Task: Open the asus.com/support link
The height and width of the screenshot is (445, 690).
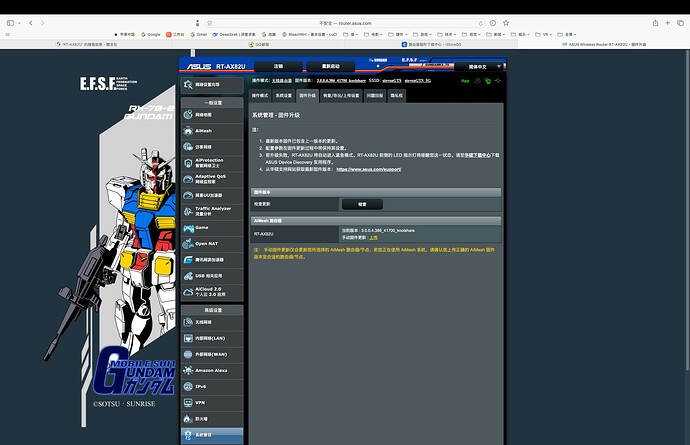Action: click(x=368, y=169)
